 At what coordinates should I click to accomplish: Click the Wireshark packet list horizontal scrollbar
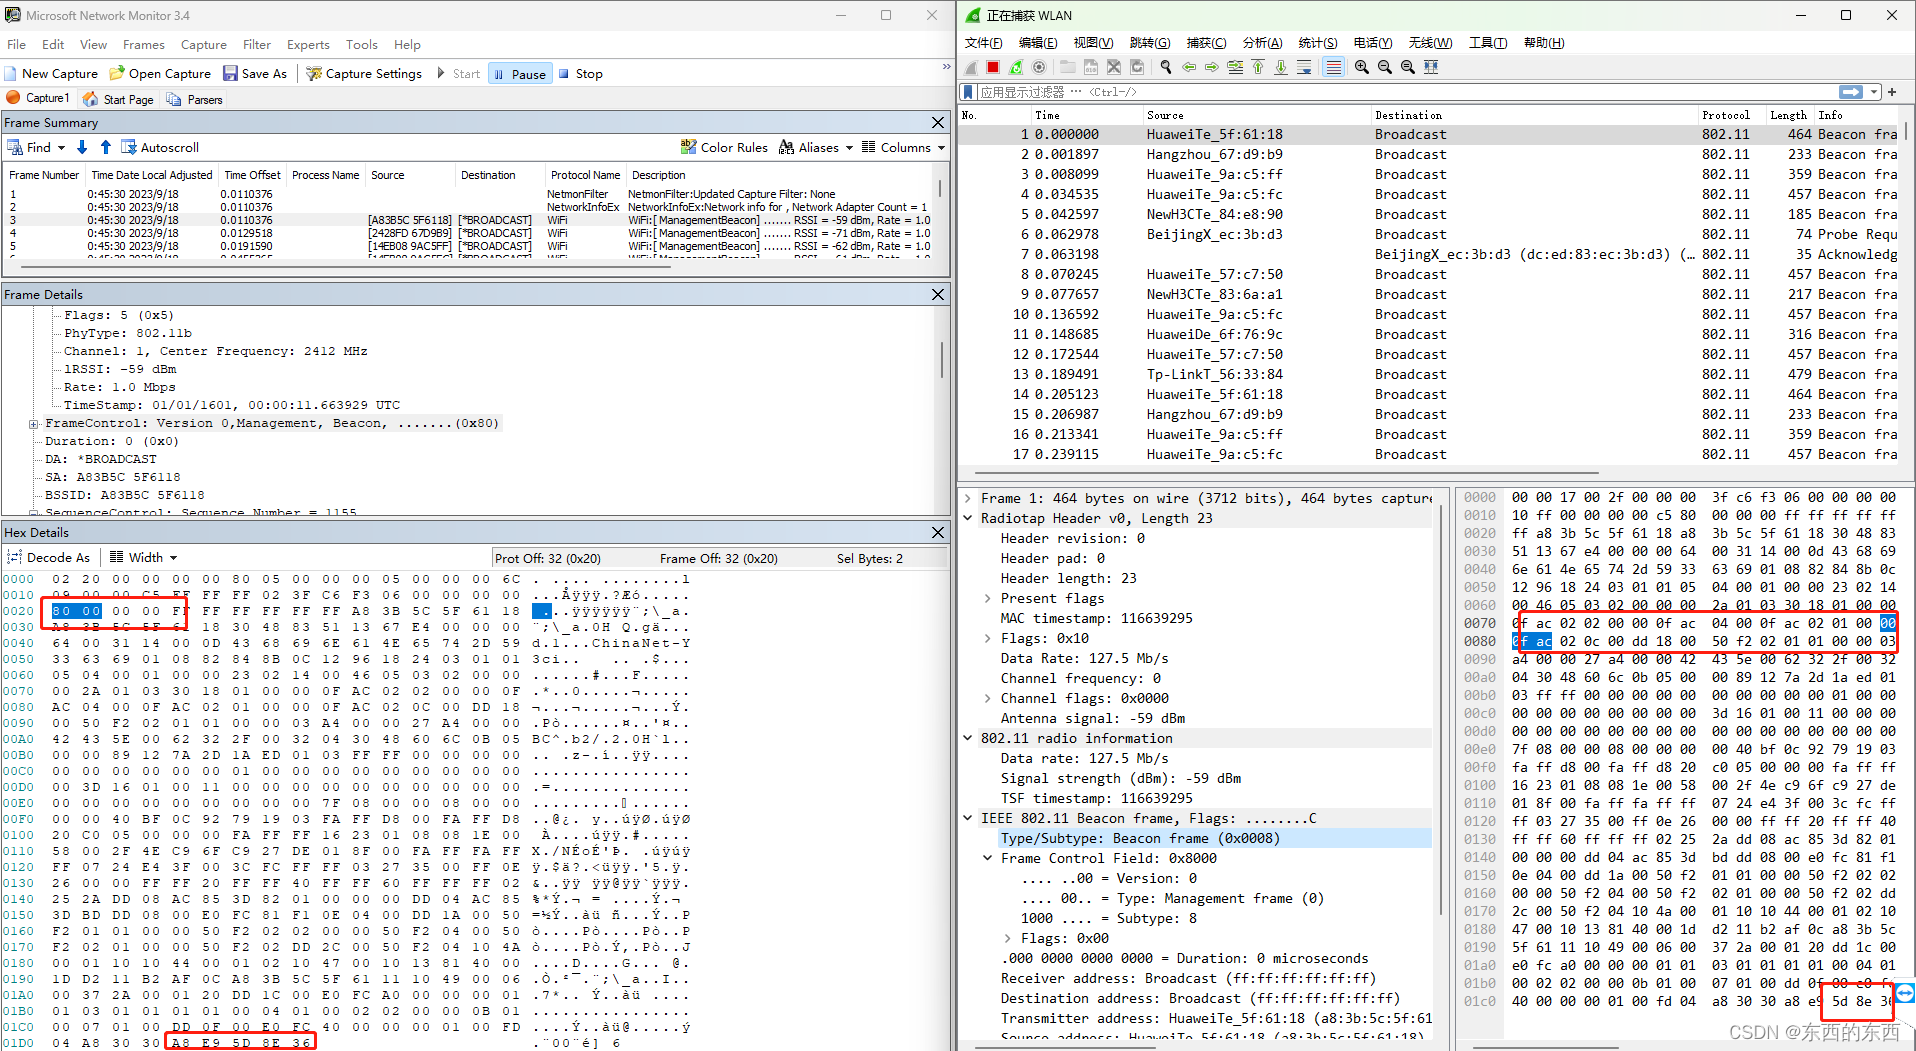pyautogui.click(x=1288, y=473)
